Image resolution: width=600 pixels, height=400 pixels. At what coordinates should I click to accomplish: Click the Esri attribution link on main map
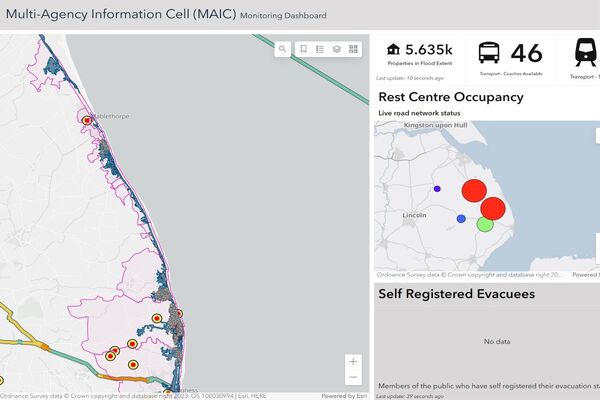pos(350,395)
